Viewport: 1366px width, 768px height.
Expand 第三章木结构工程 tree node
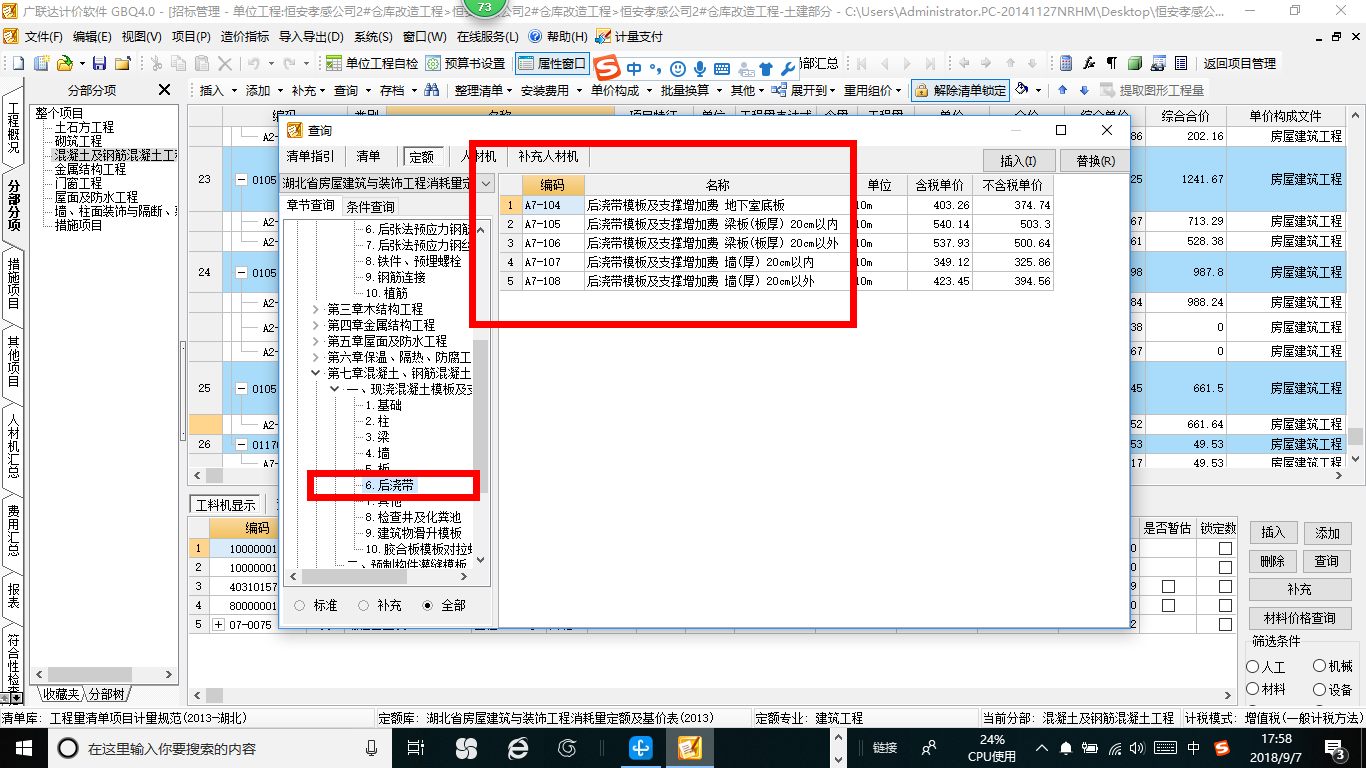click(x=317, y=309)
